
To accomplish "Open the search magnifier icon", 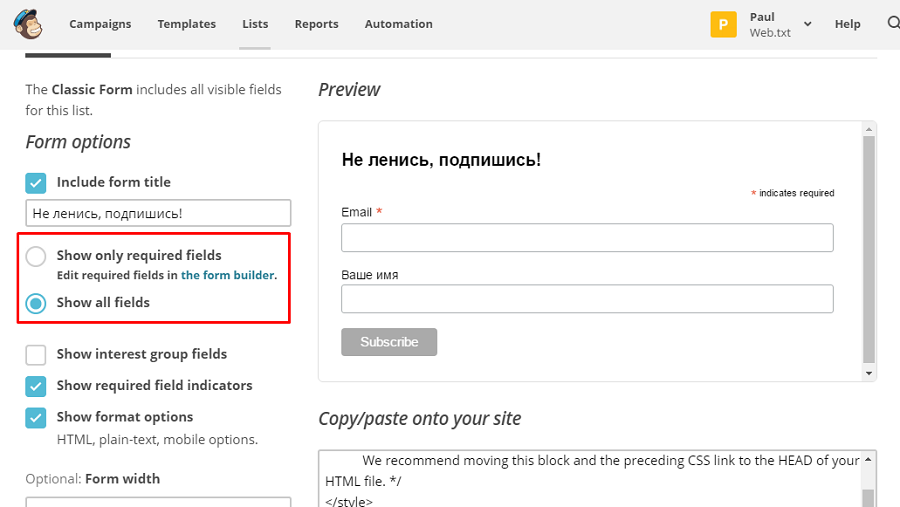I will pos(893,23).
